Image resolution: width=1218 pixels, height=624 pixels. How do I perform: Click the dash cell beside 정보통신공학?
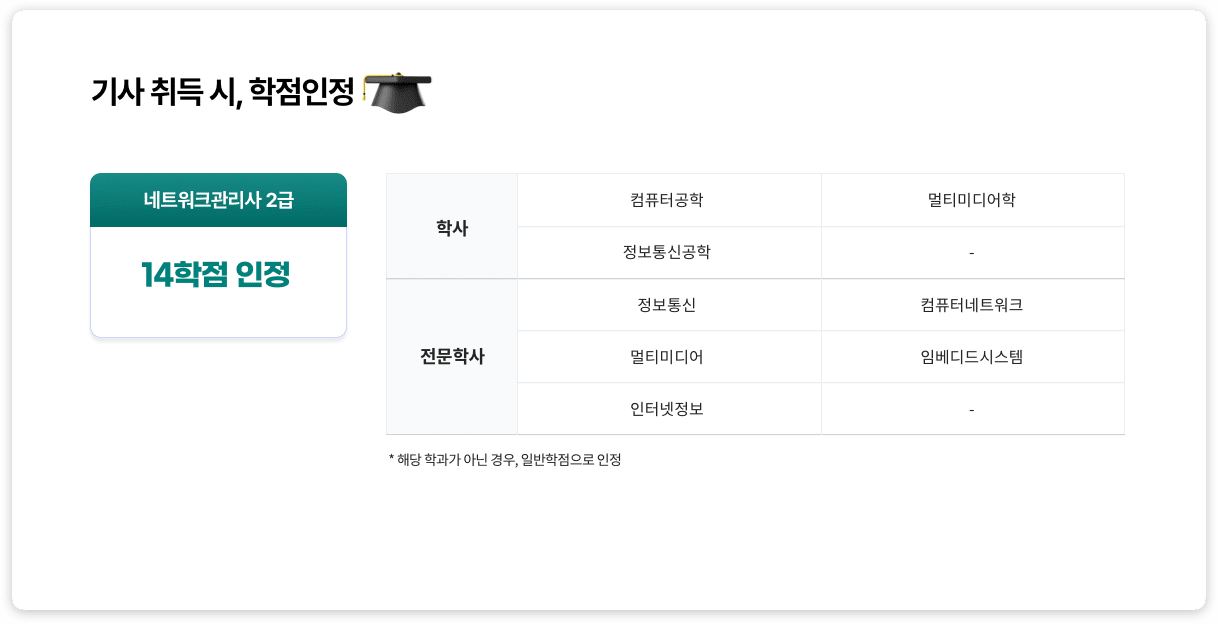point(971,253)
